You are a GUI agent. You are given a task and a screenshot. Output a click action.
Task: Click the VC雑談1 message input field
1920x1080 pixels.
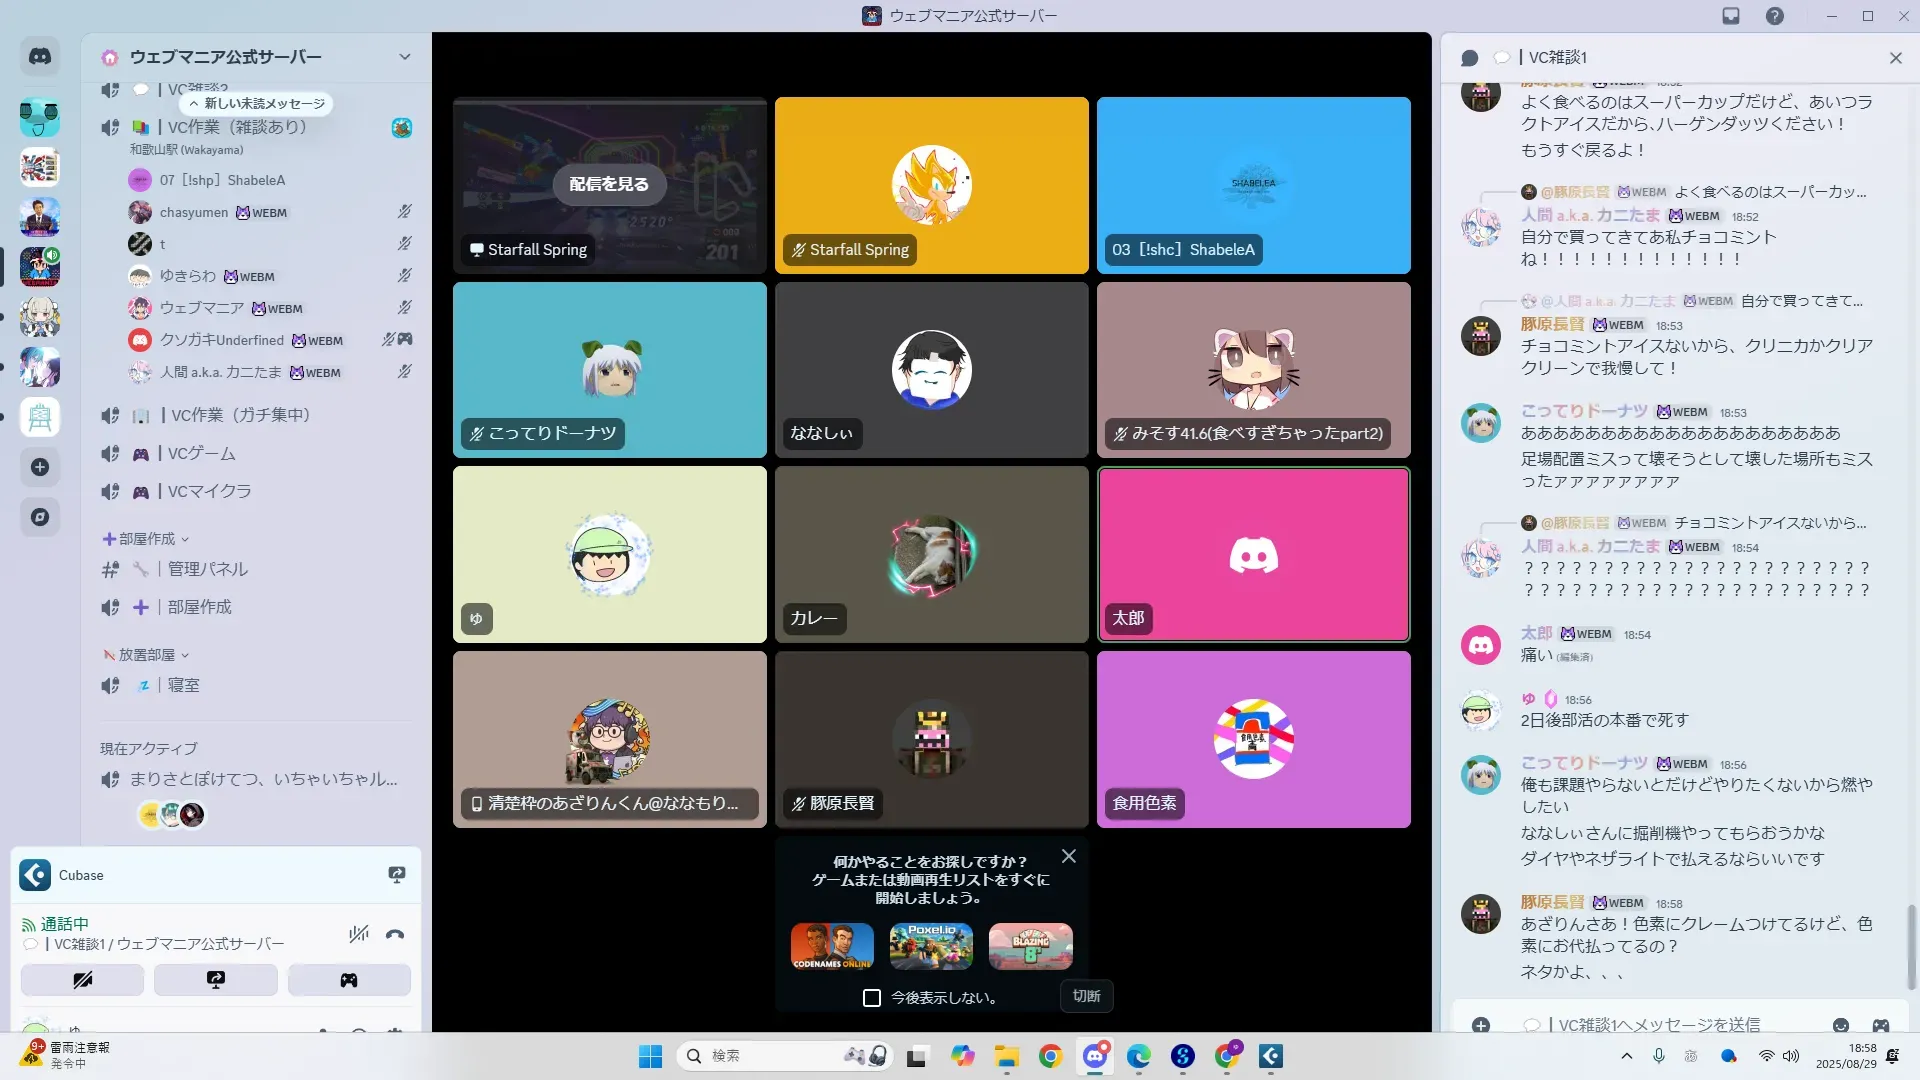coord(1660,1025)
